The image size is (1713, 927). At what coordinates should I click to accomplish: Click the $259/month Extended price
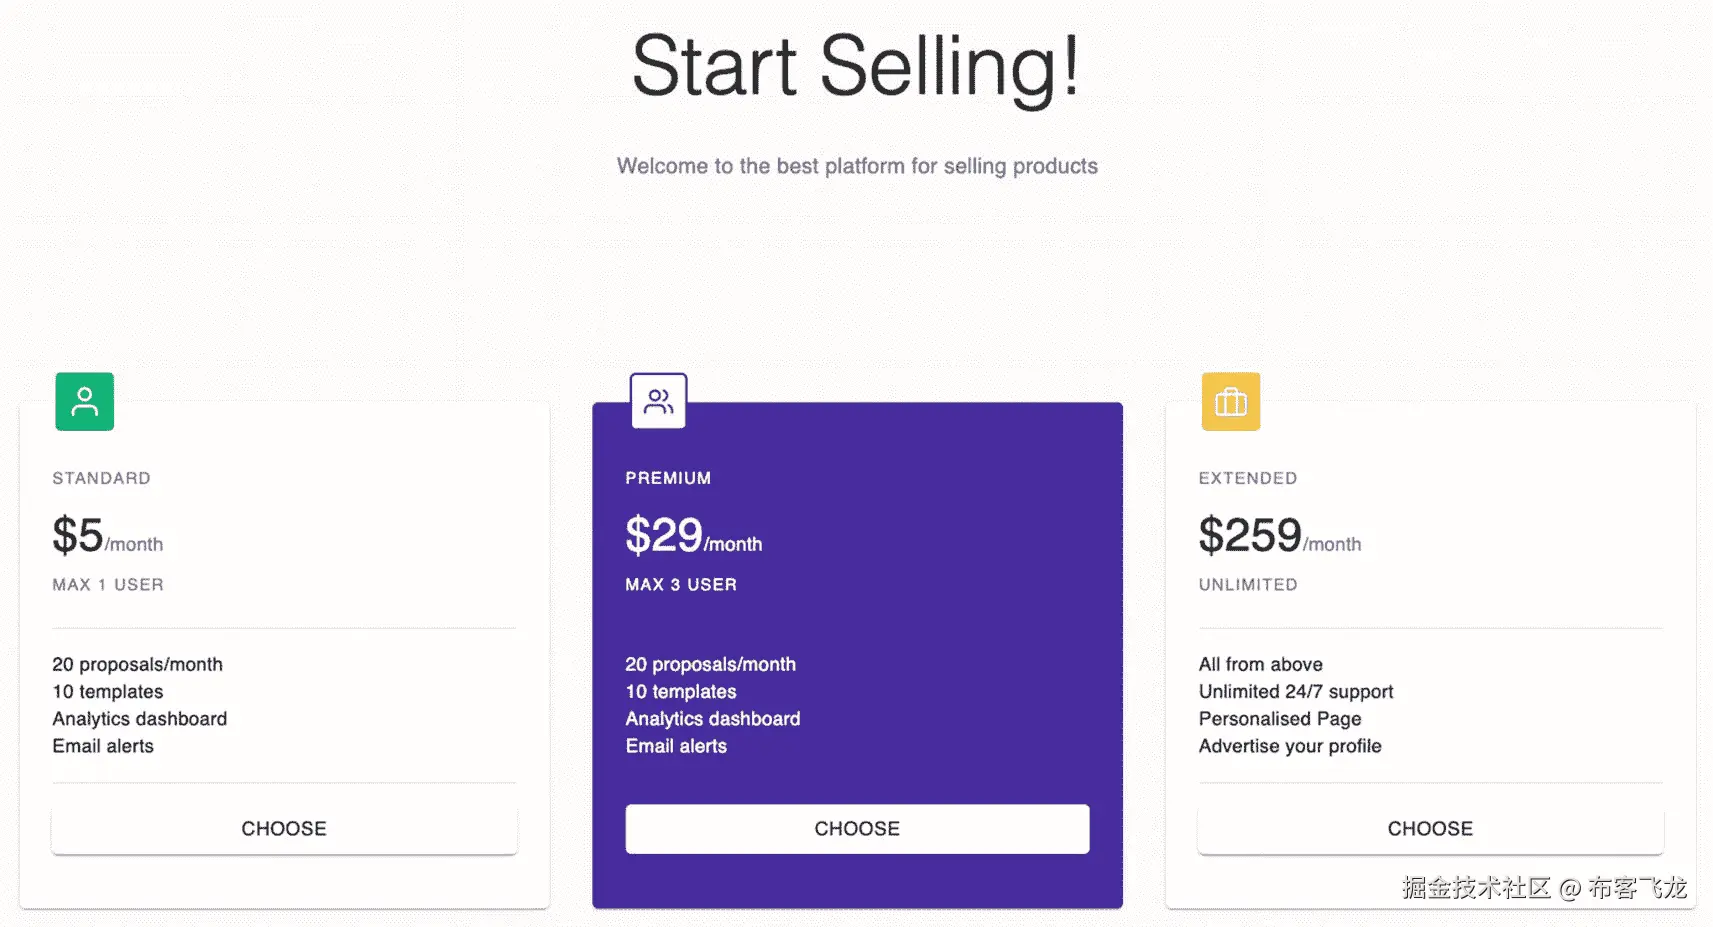[x=1279, y=536]
